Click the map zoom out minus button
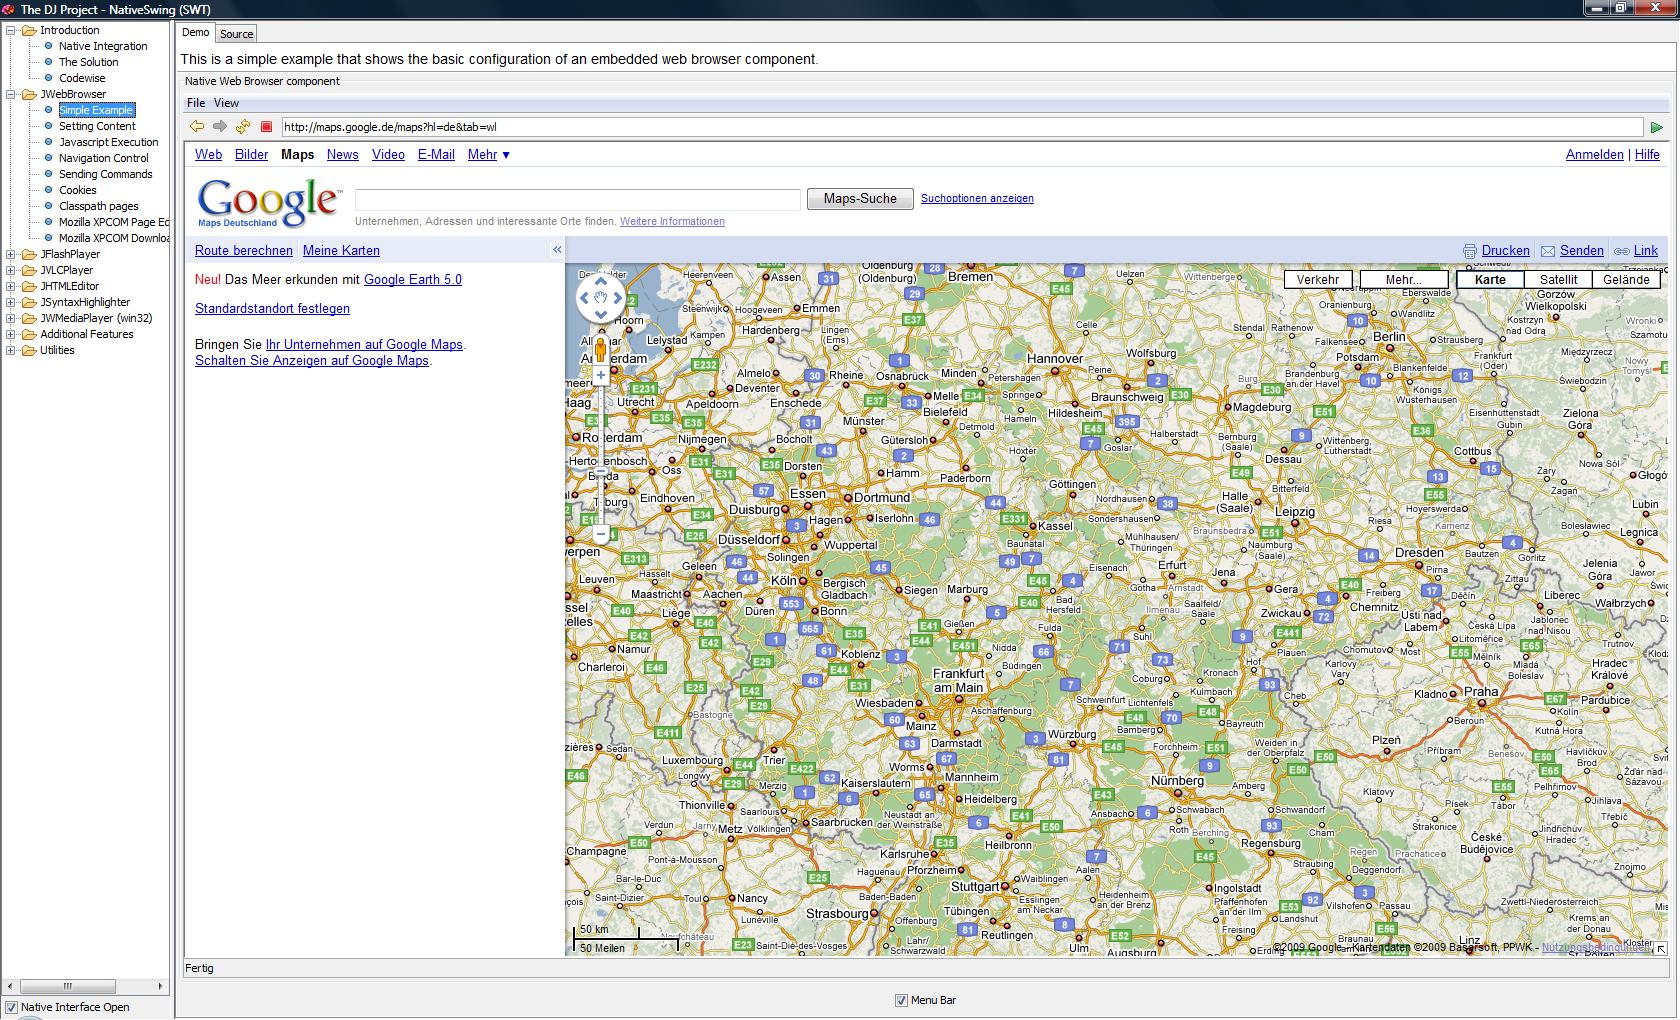1680x1020 pixels. pos(601,535)
